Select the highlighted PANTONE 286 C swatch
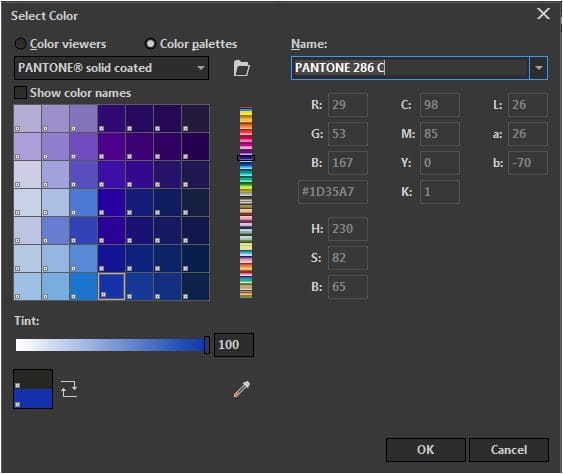 pos(111,286)
